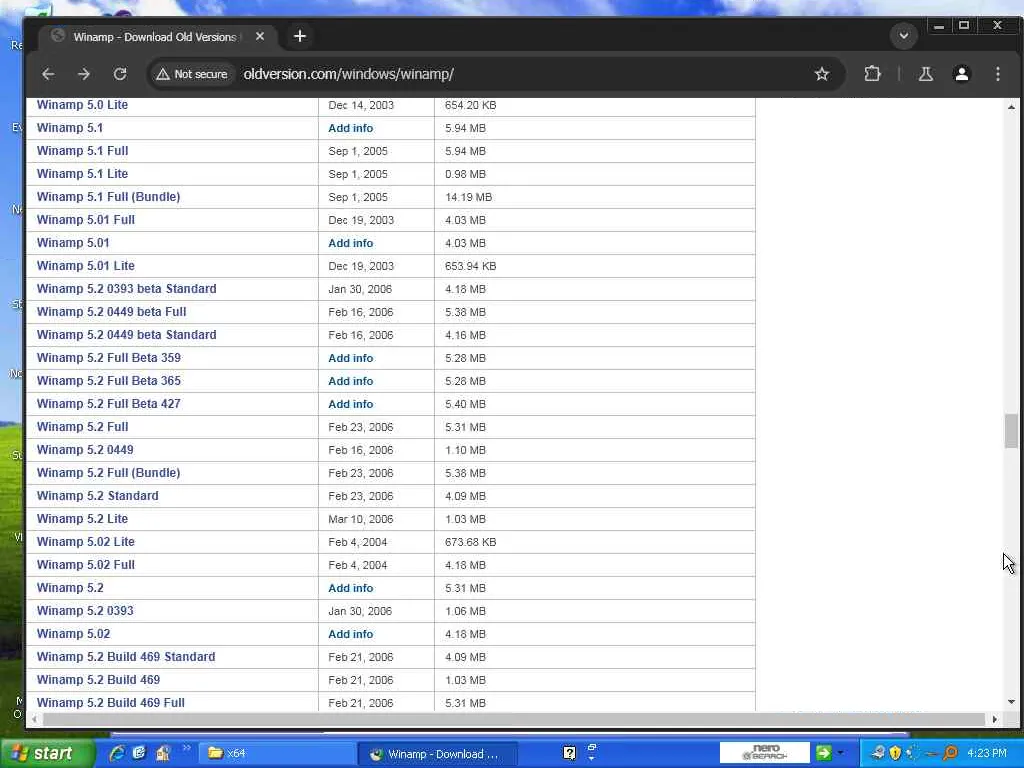Viewport: 1024px width, 768px height.
Task: Open the Extensions puzzle icon
Action: click(x=872, y=74)
